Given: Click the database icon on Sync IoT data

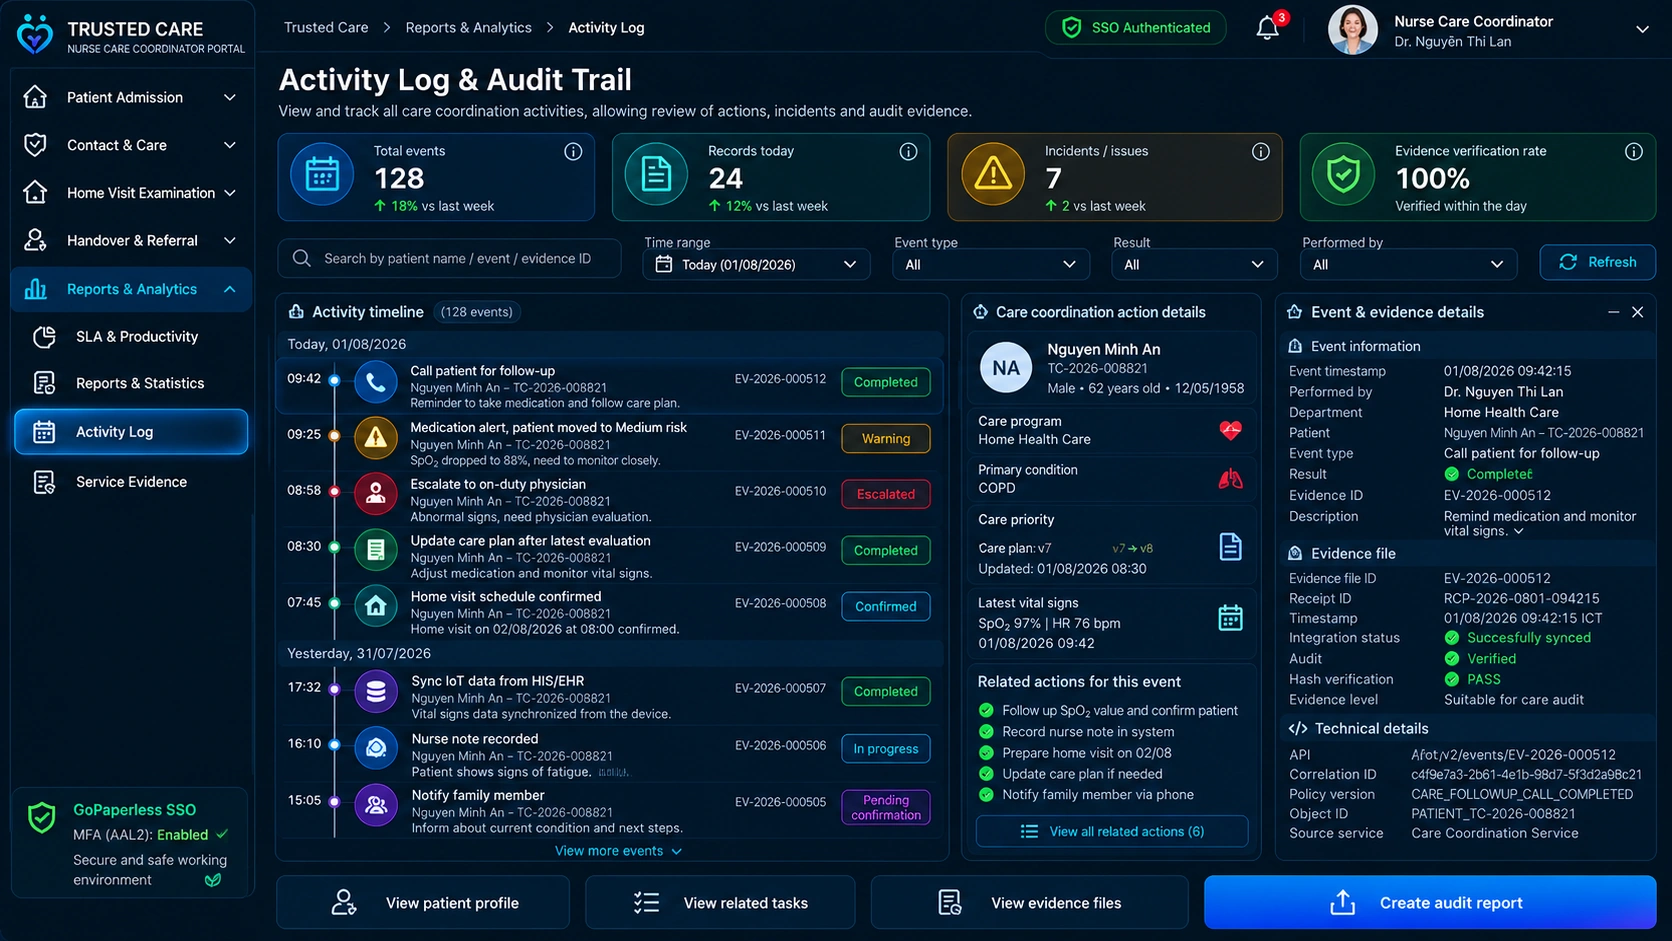Looking at the screenshot, I should click(x=376, y=692).
